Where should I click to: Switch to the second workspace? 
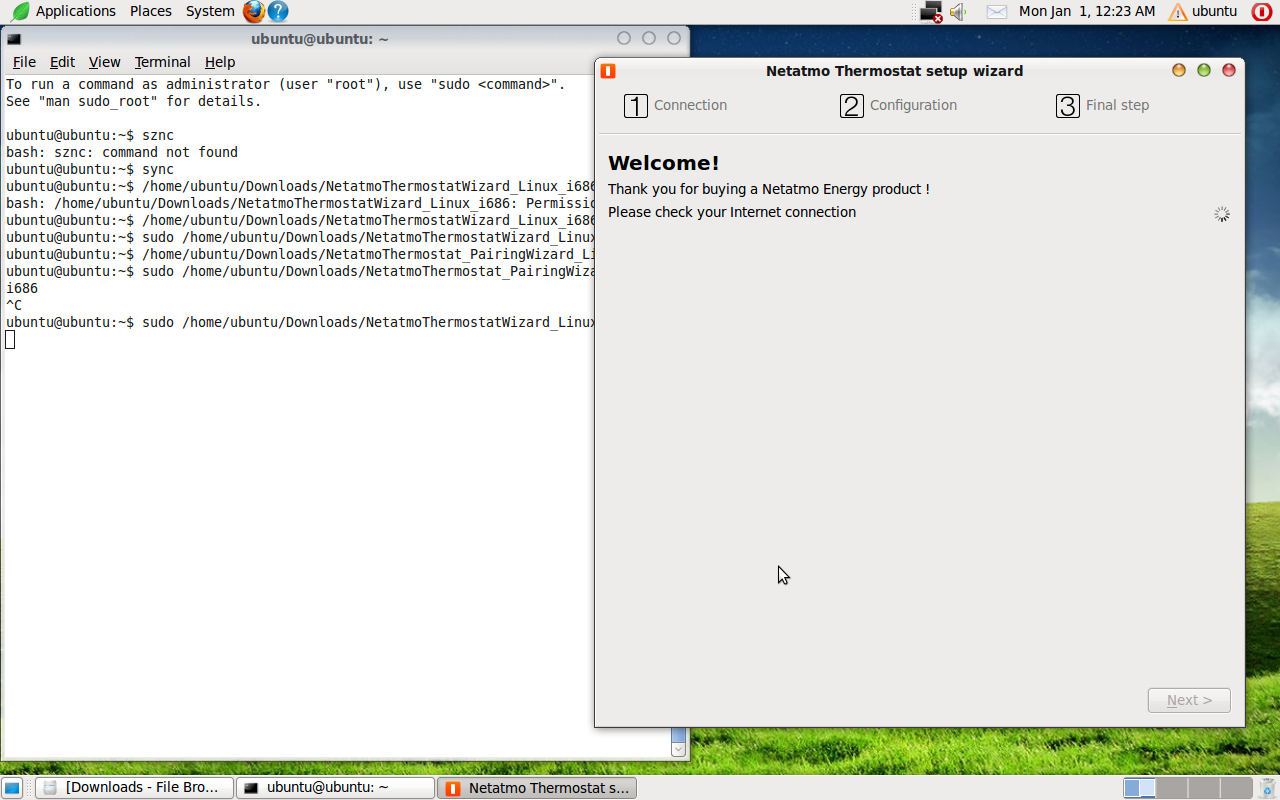point(1171,788)
